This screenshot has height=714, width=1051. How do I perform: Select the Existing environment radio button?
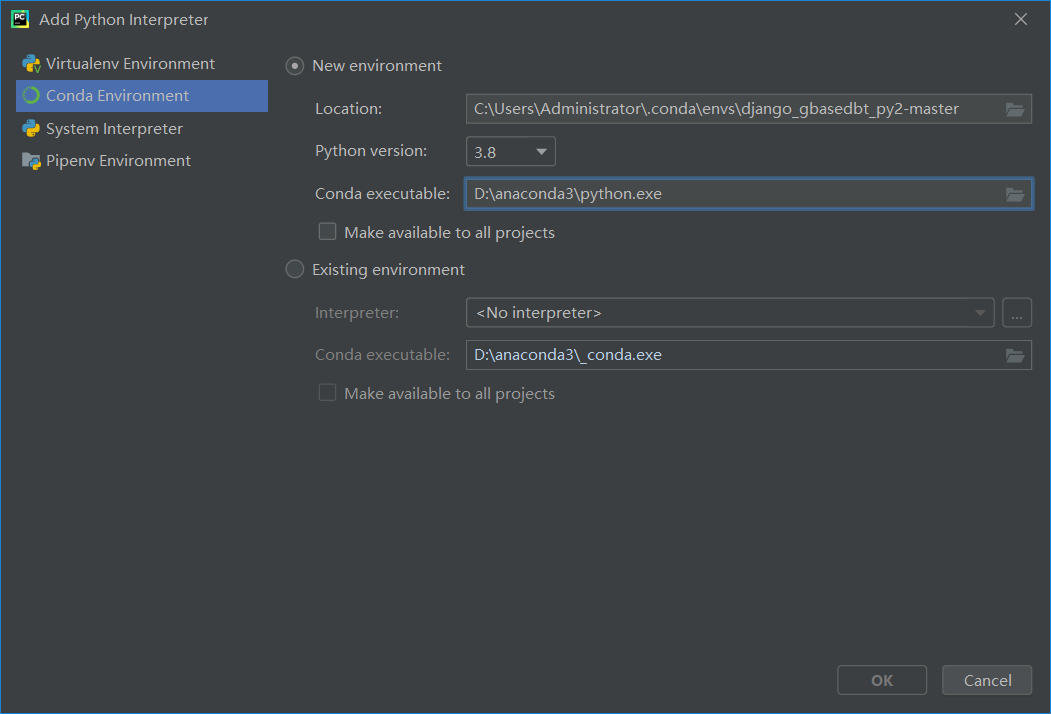pos(295,270)
